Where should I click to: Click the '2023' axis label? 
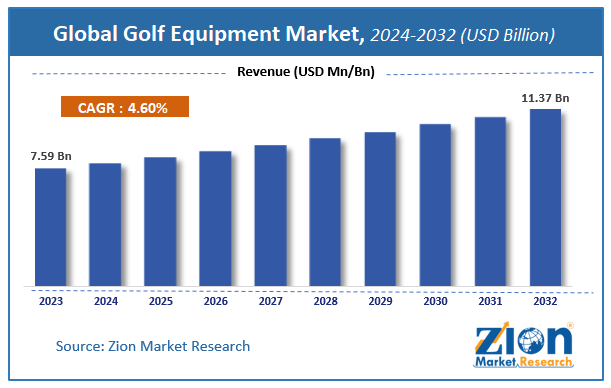click(51, 301)
